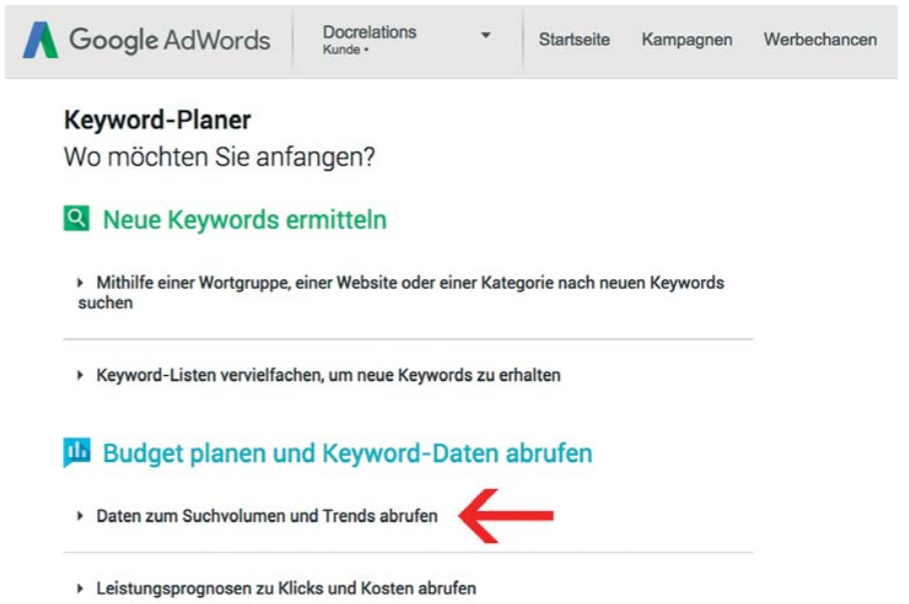Expand triangle beside Mithilfe einer Wortgruppe

point(80,282)
